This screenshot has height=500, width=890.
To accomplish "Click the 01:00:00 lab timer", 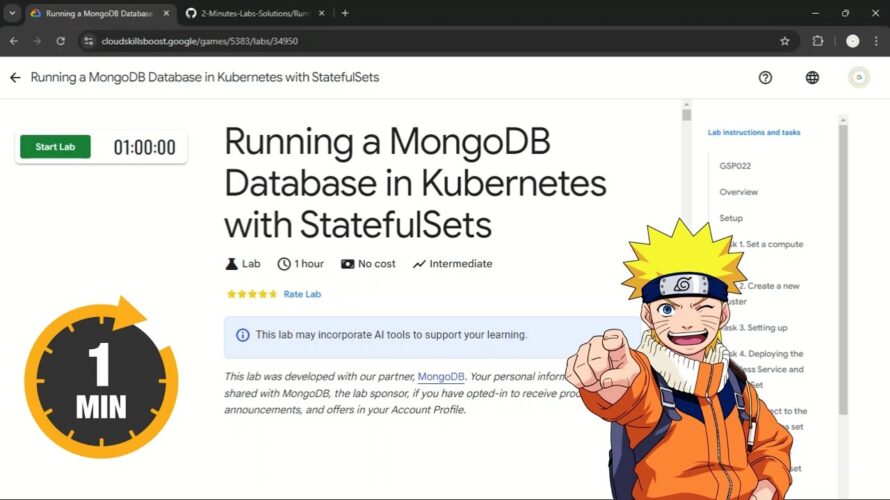I will (144, 148).
